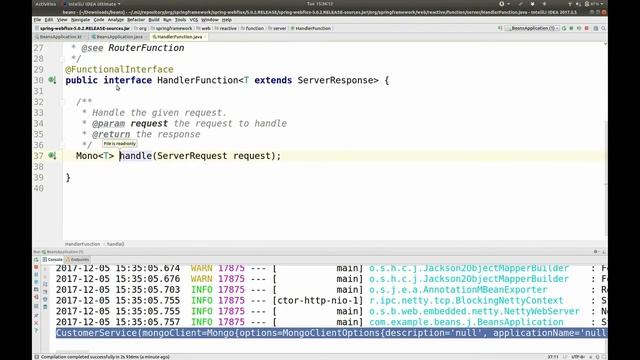Click the server breadcrumb
The width and height of the screenshot is (640, 360).
(277, 28)
